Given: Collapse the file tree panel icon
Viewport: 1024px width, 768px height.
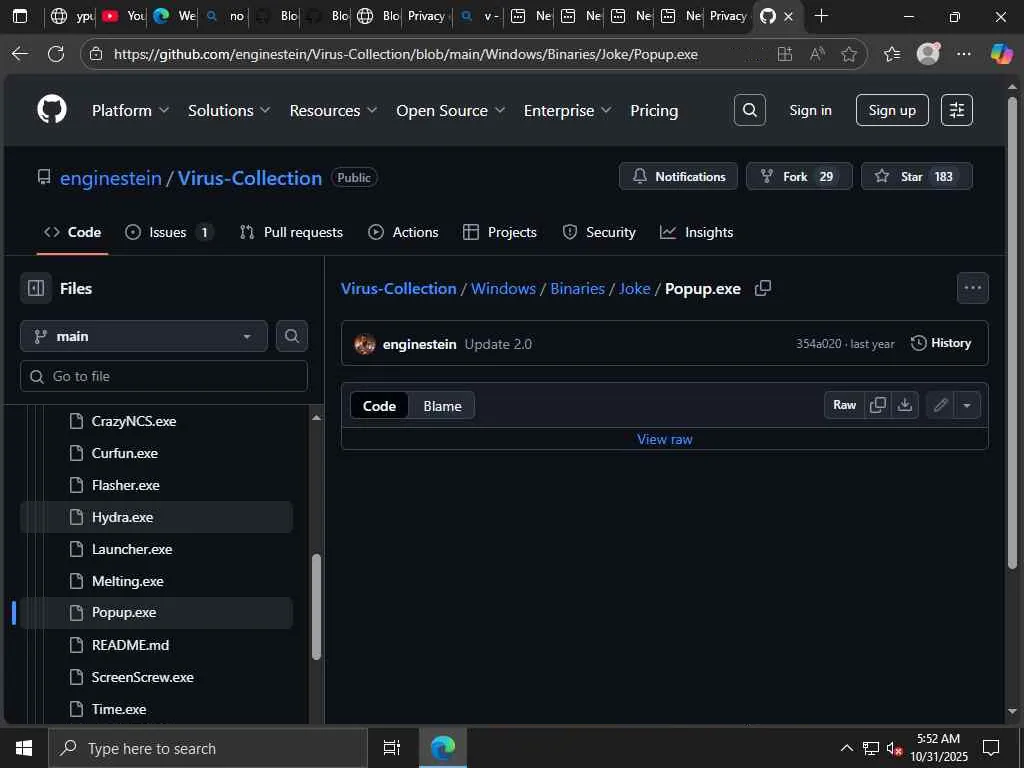Looking at the screenshot, I should pos(36,288).
